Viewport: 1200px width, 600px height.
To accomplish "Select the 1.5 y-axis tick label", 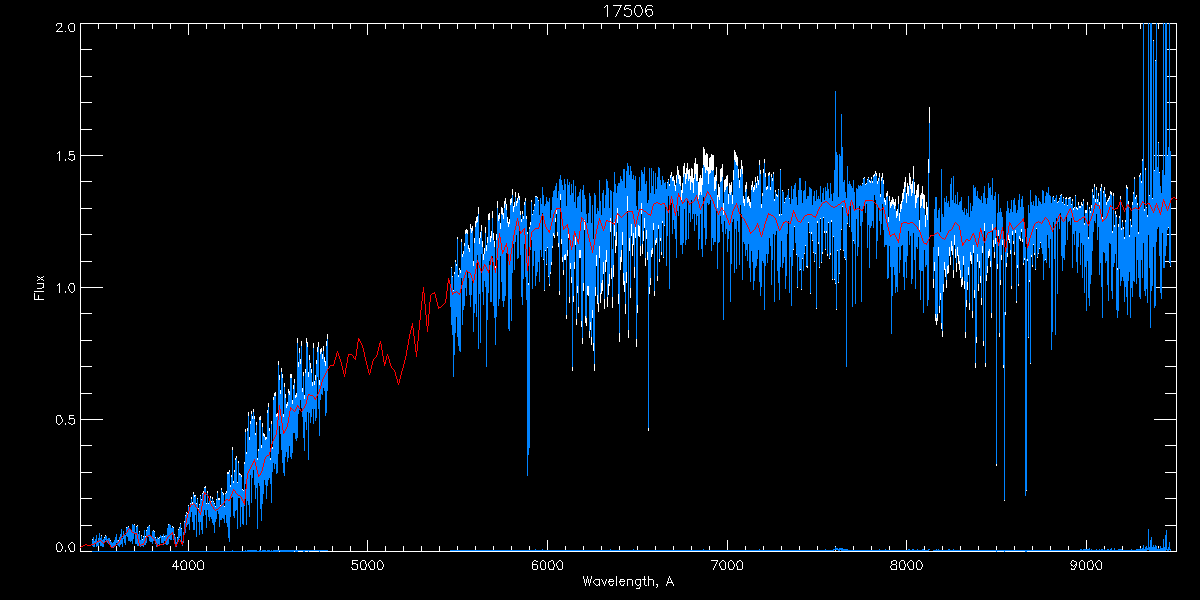I will tap(62, 157).
